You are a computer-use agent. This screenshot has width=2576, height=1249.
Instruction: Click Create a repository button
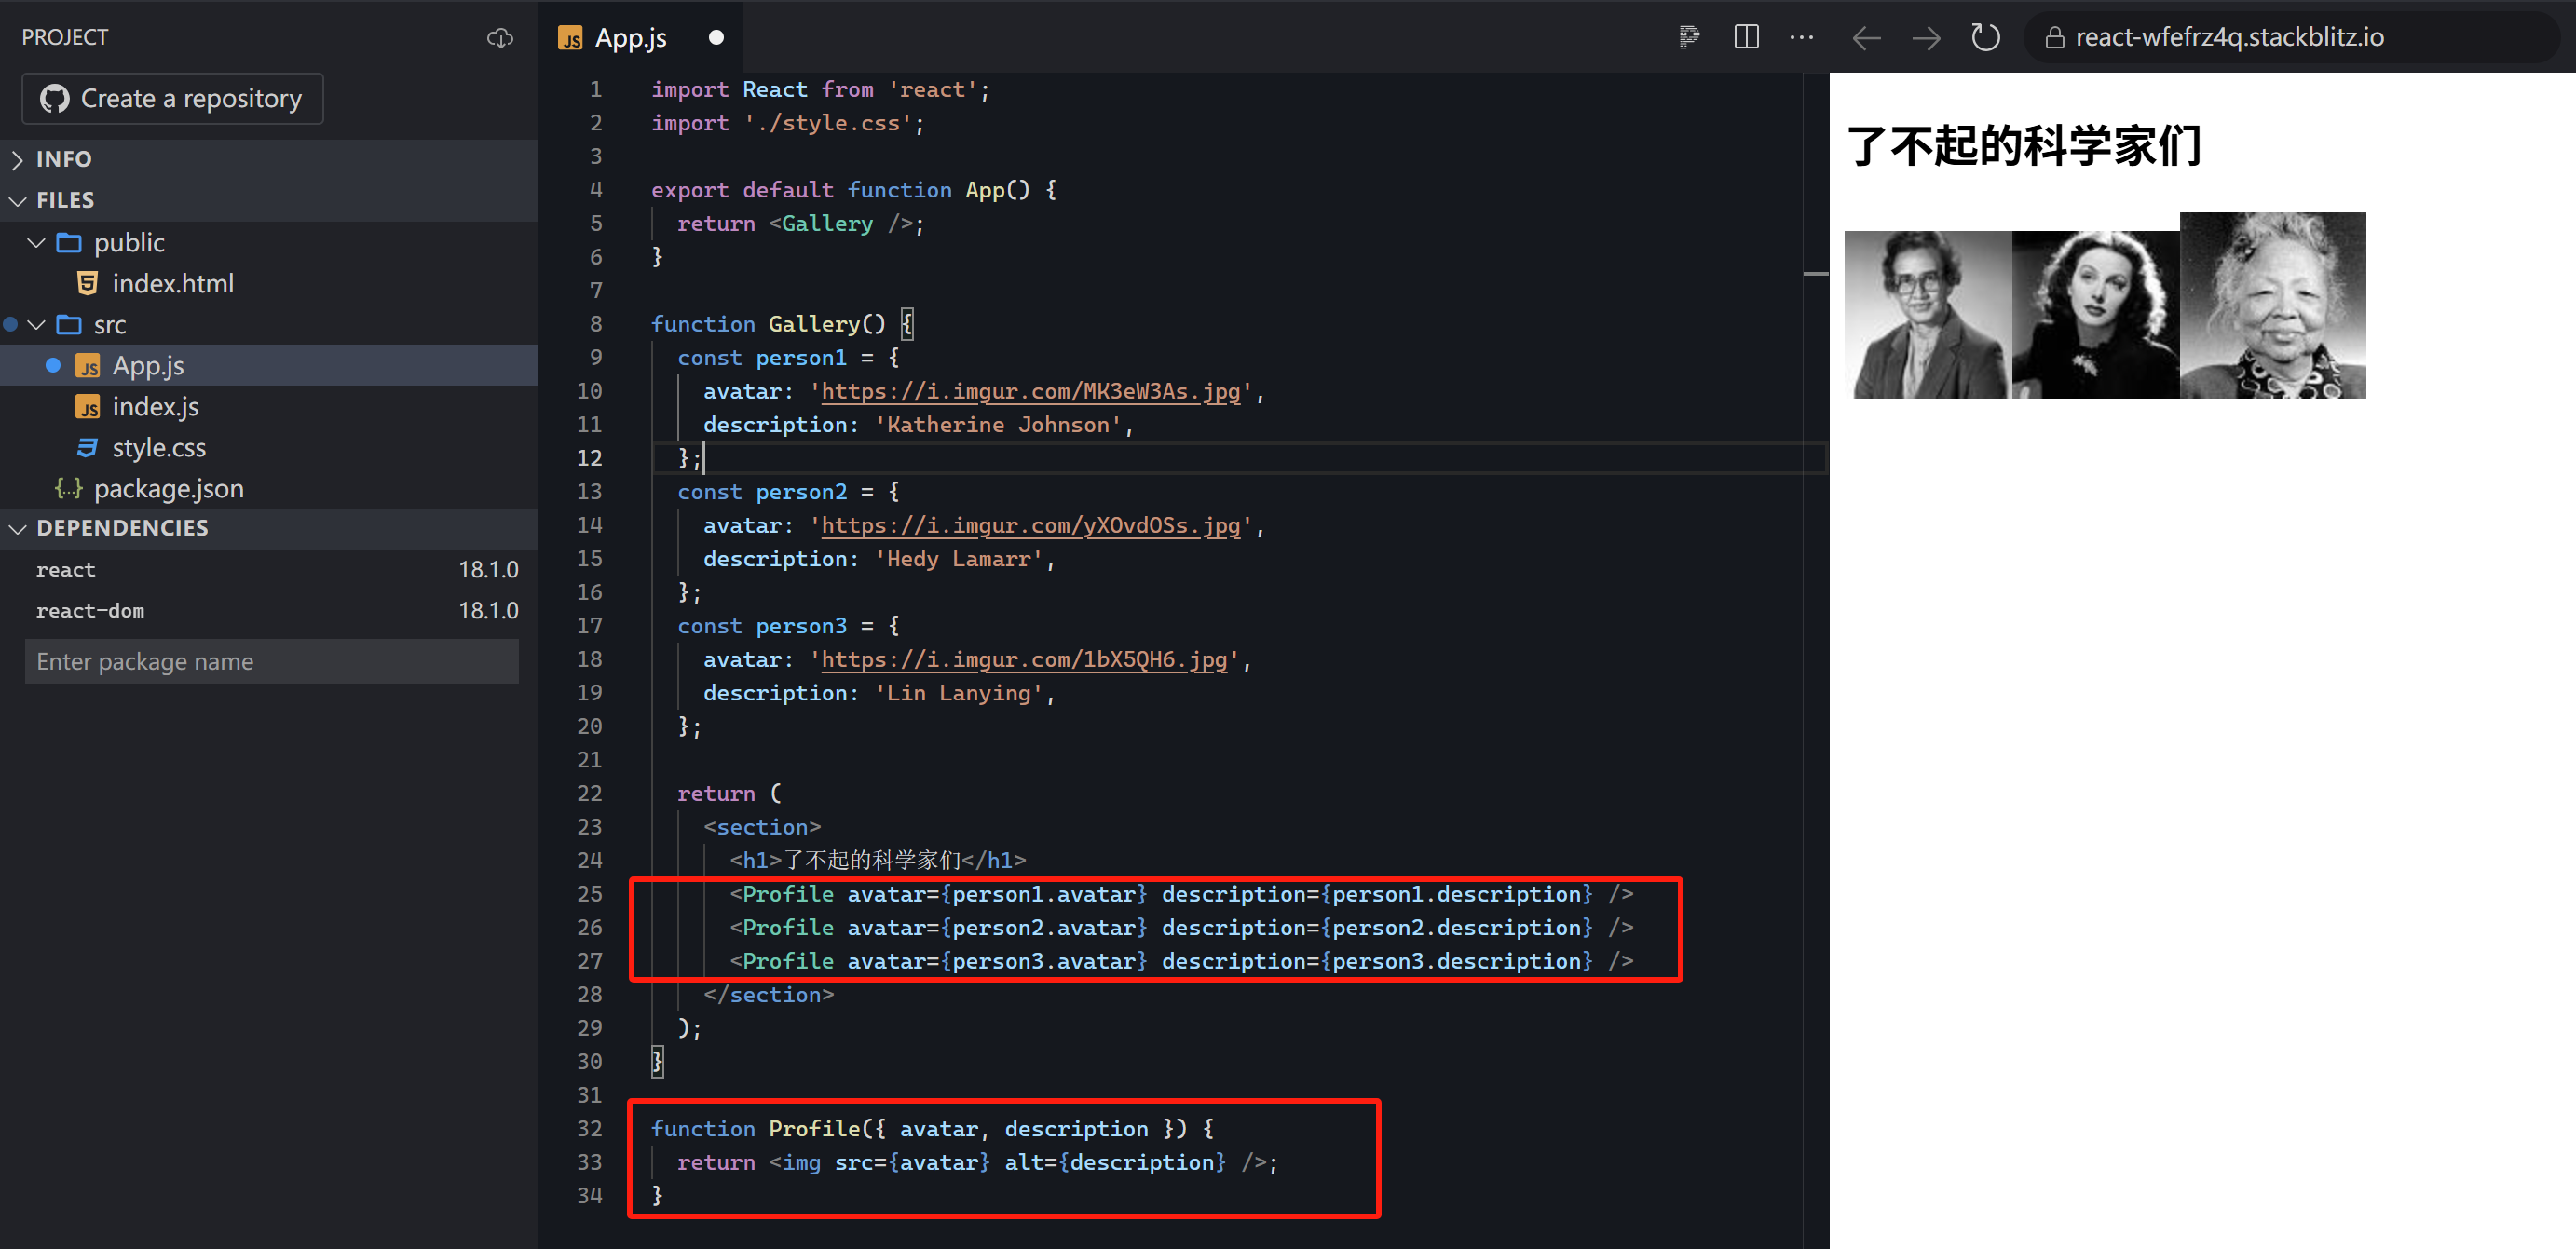tap(172, 99)
